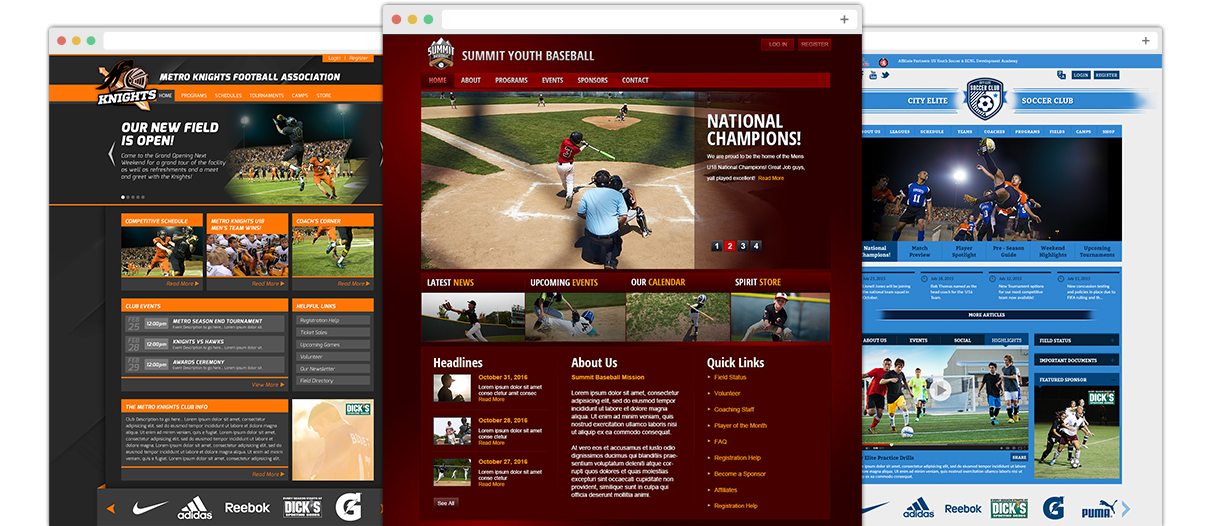Open Sponsors menu on baseball site
Viewport: 1211px width, 526px height.
(592, 80)
